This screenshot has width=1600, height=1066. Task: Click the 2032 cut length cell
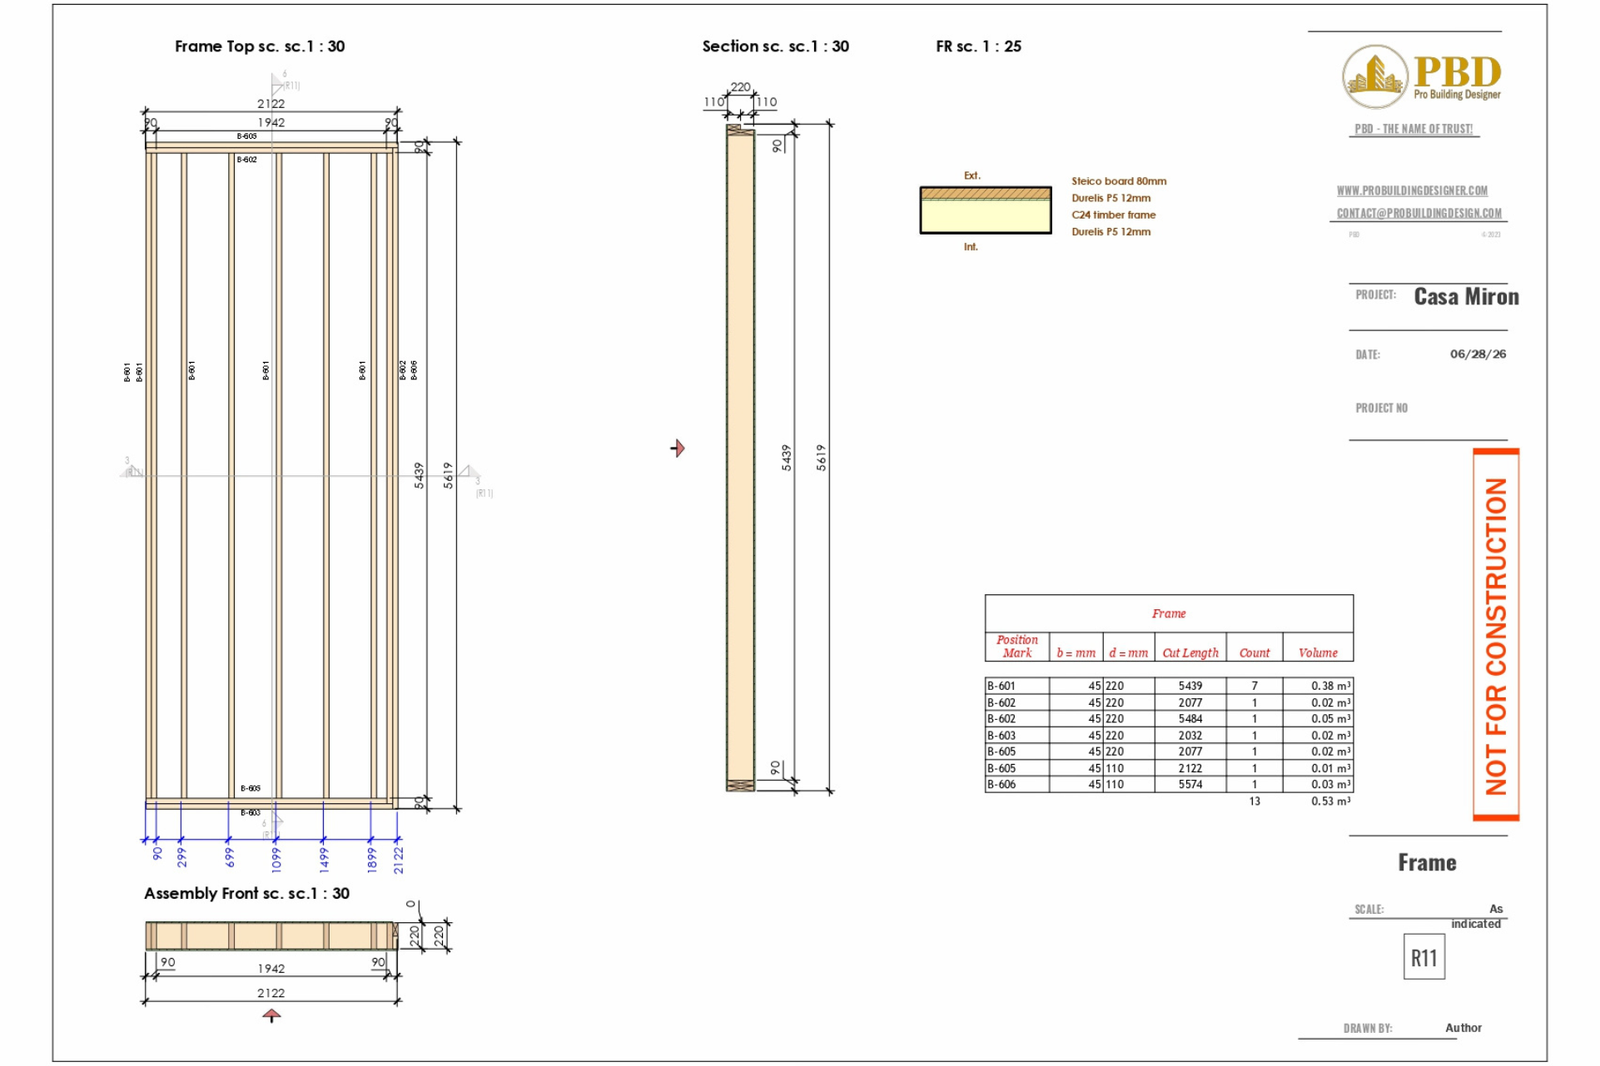pos(1190,735)
